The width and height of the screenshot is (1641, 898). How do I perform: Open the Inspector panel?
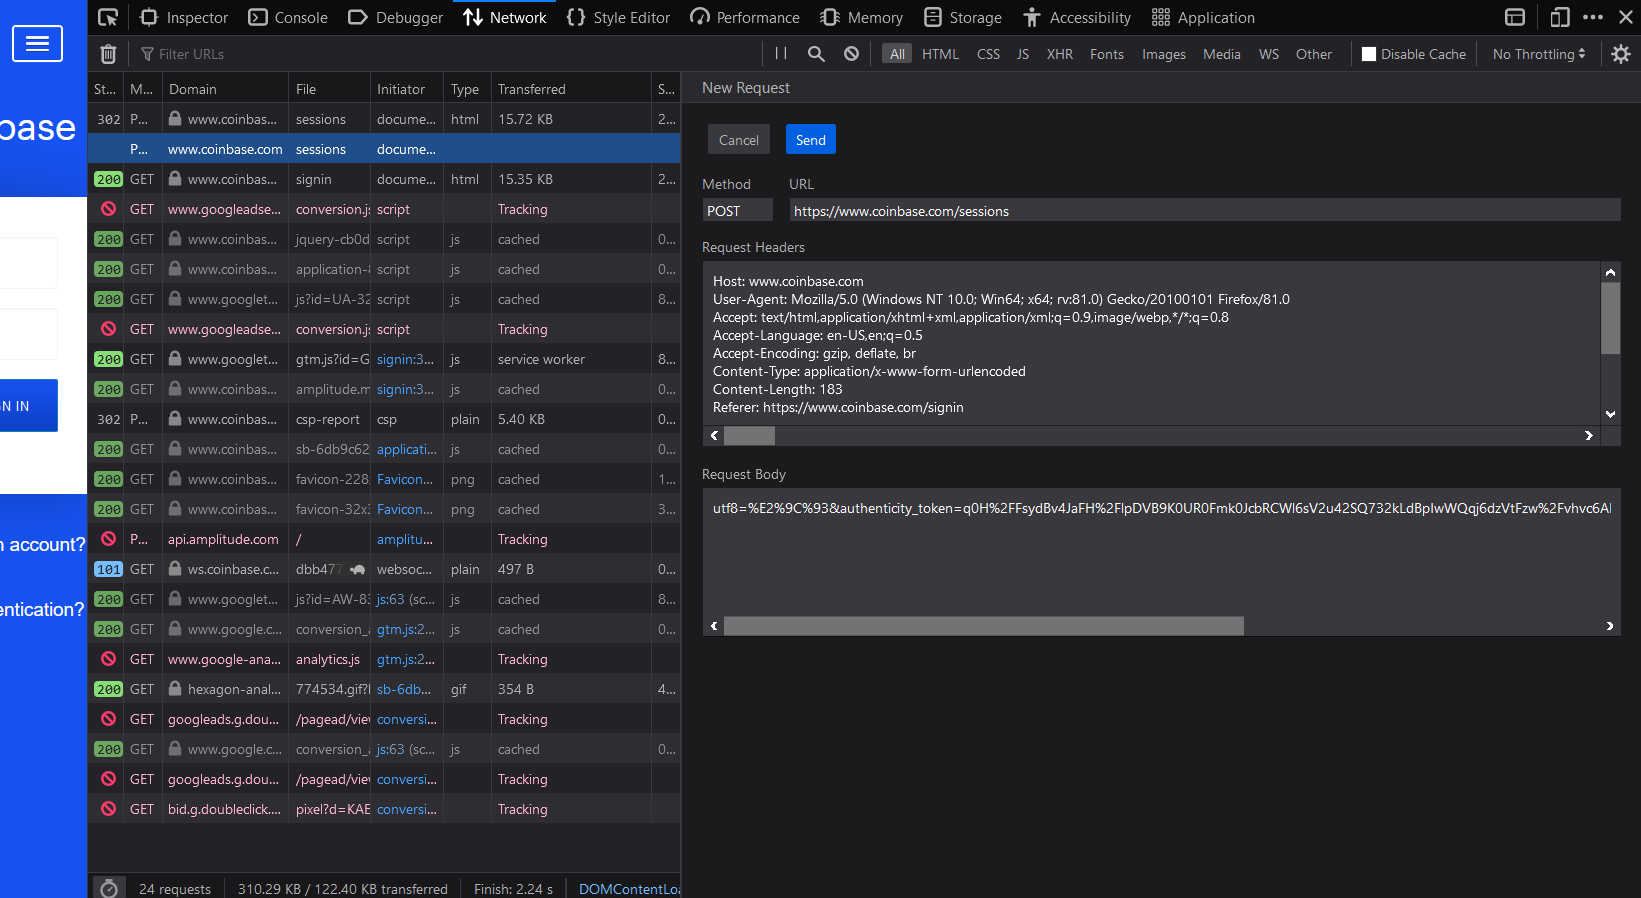coord(184,17)
